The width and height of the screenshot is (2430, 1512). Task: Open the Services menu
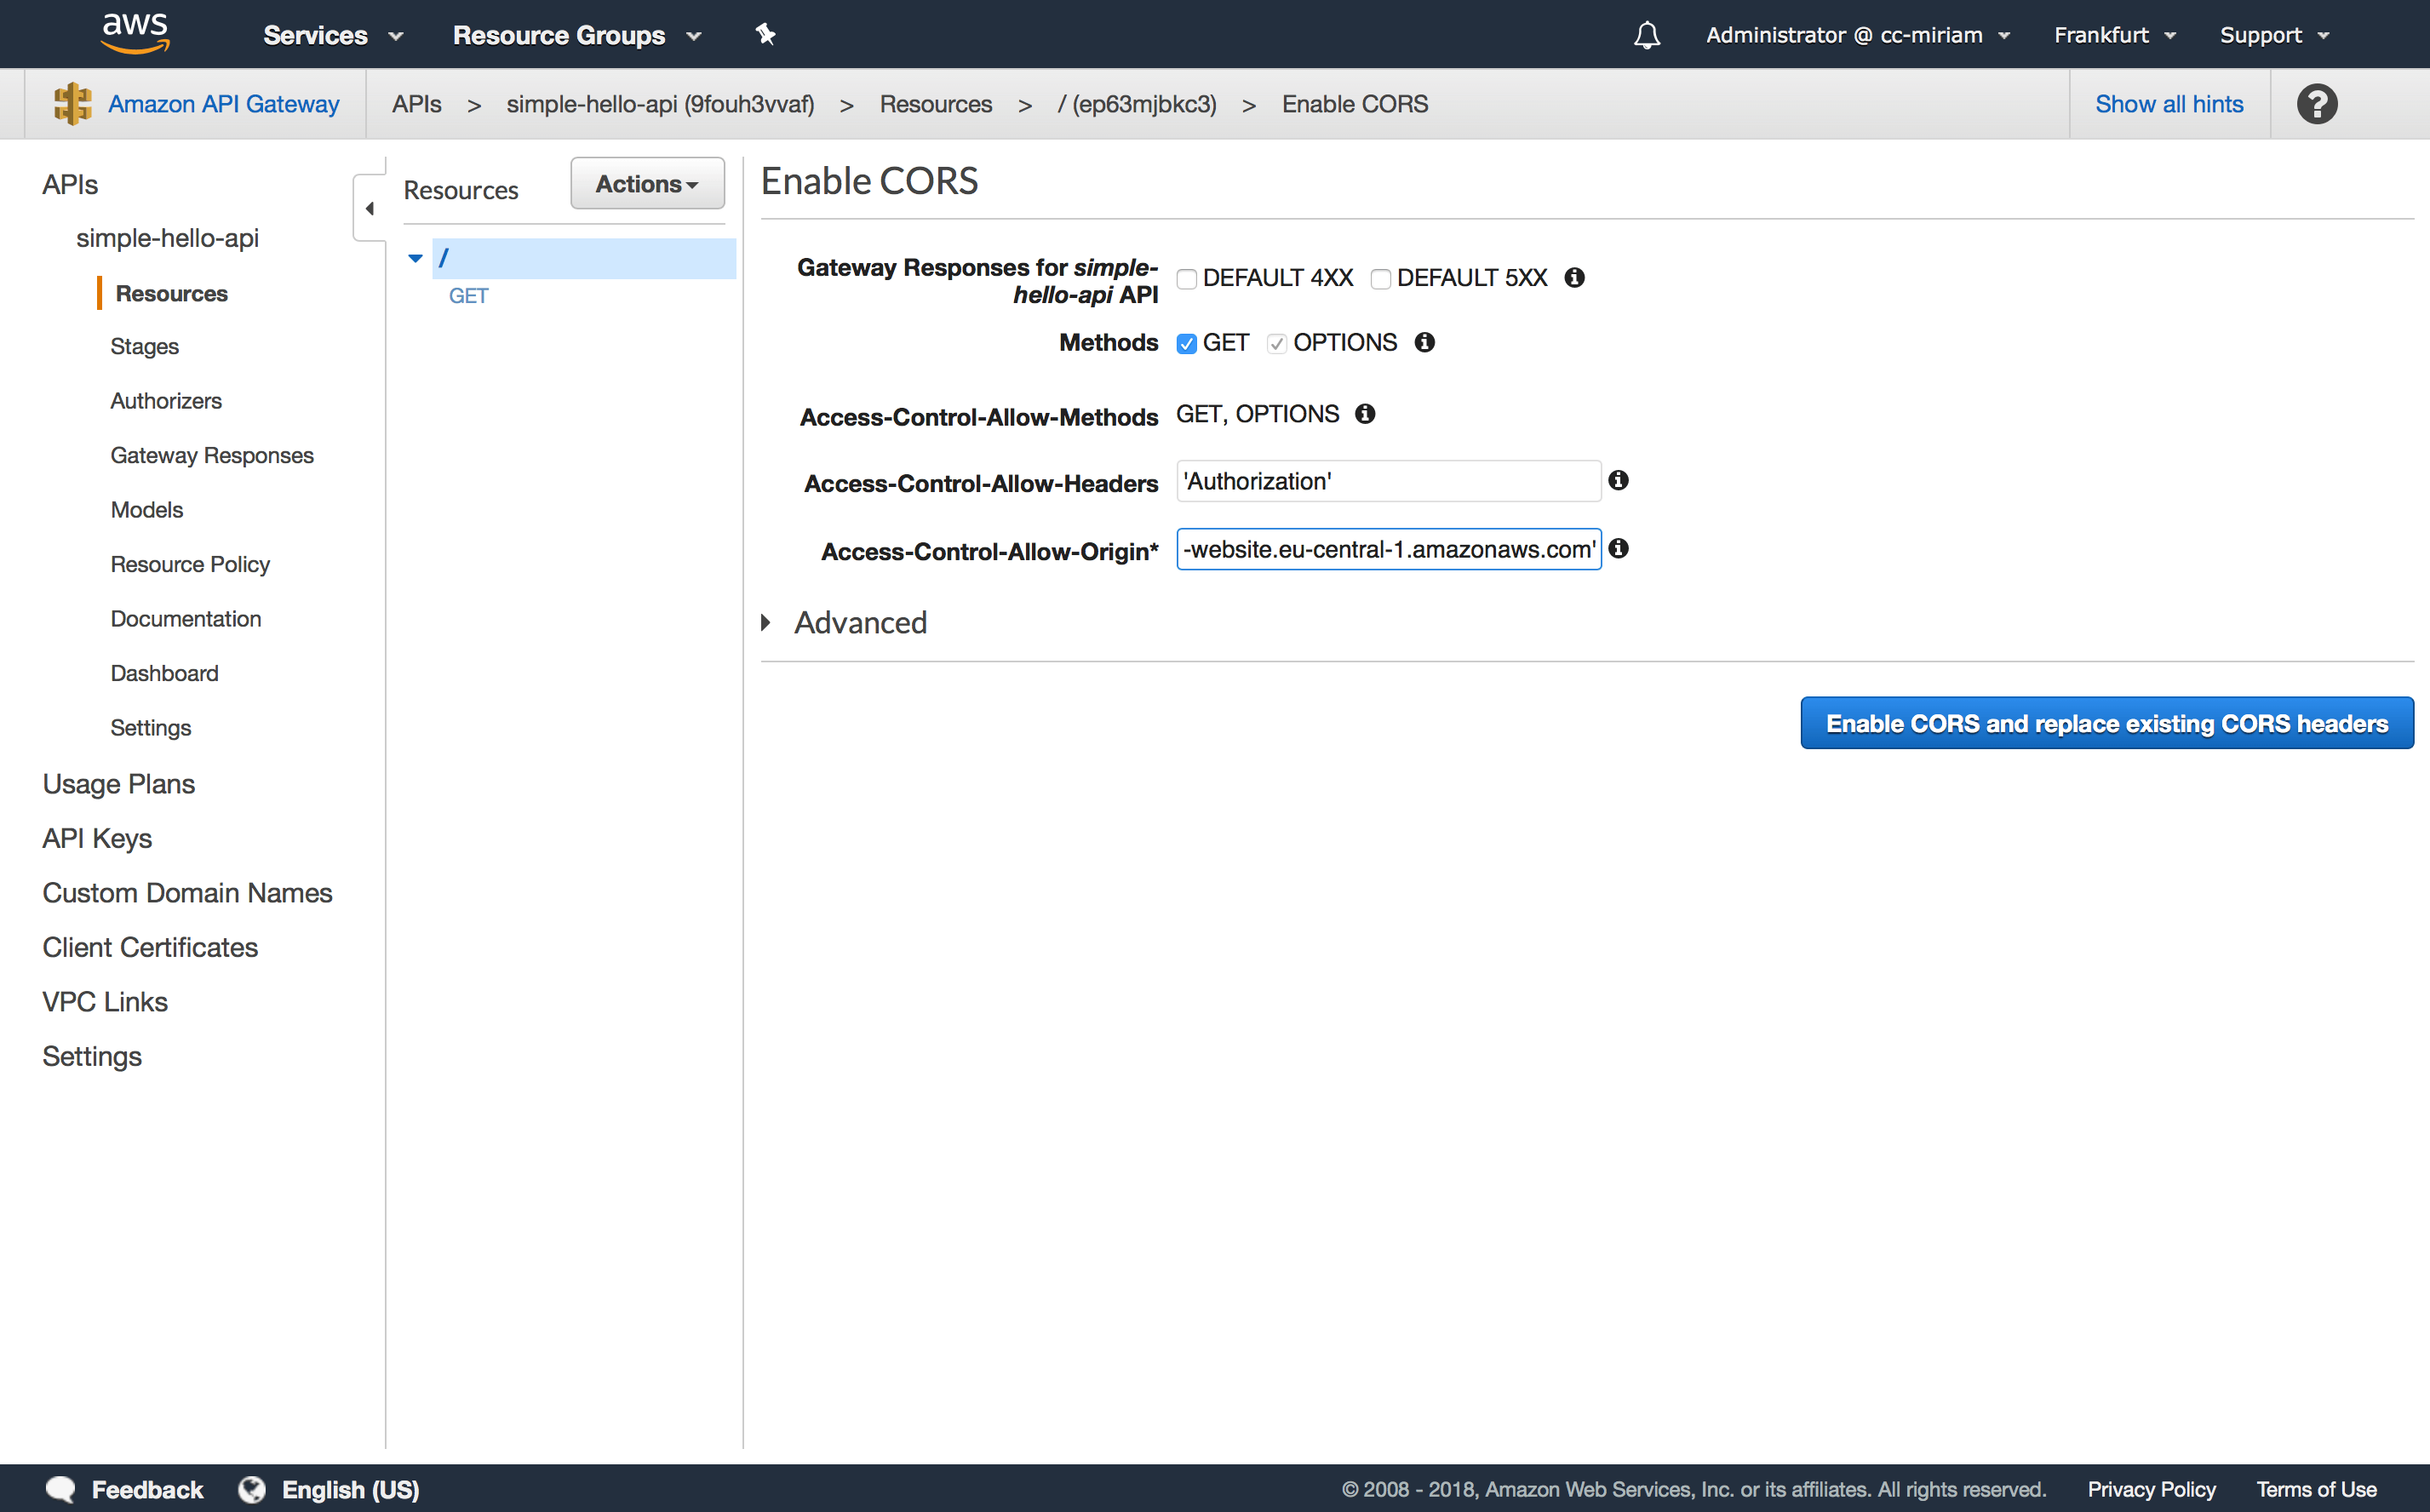332,35
